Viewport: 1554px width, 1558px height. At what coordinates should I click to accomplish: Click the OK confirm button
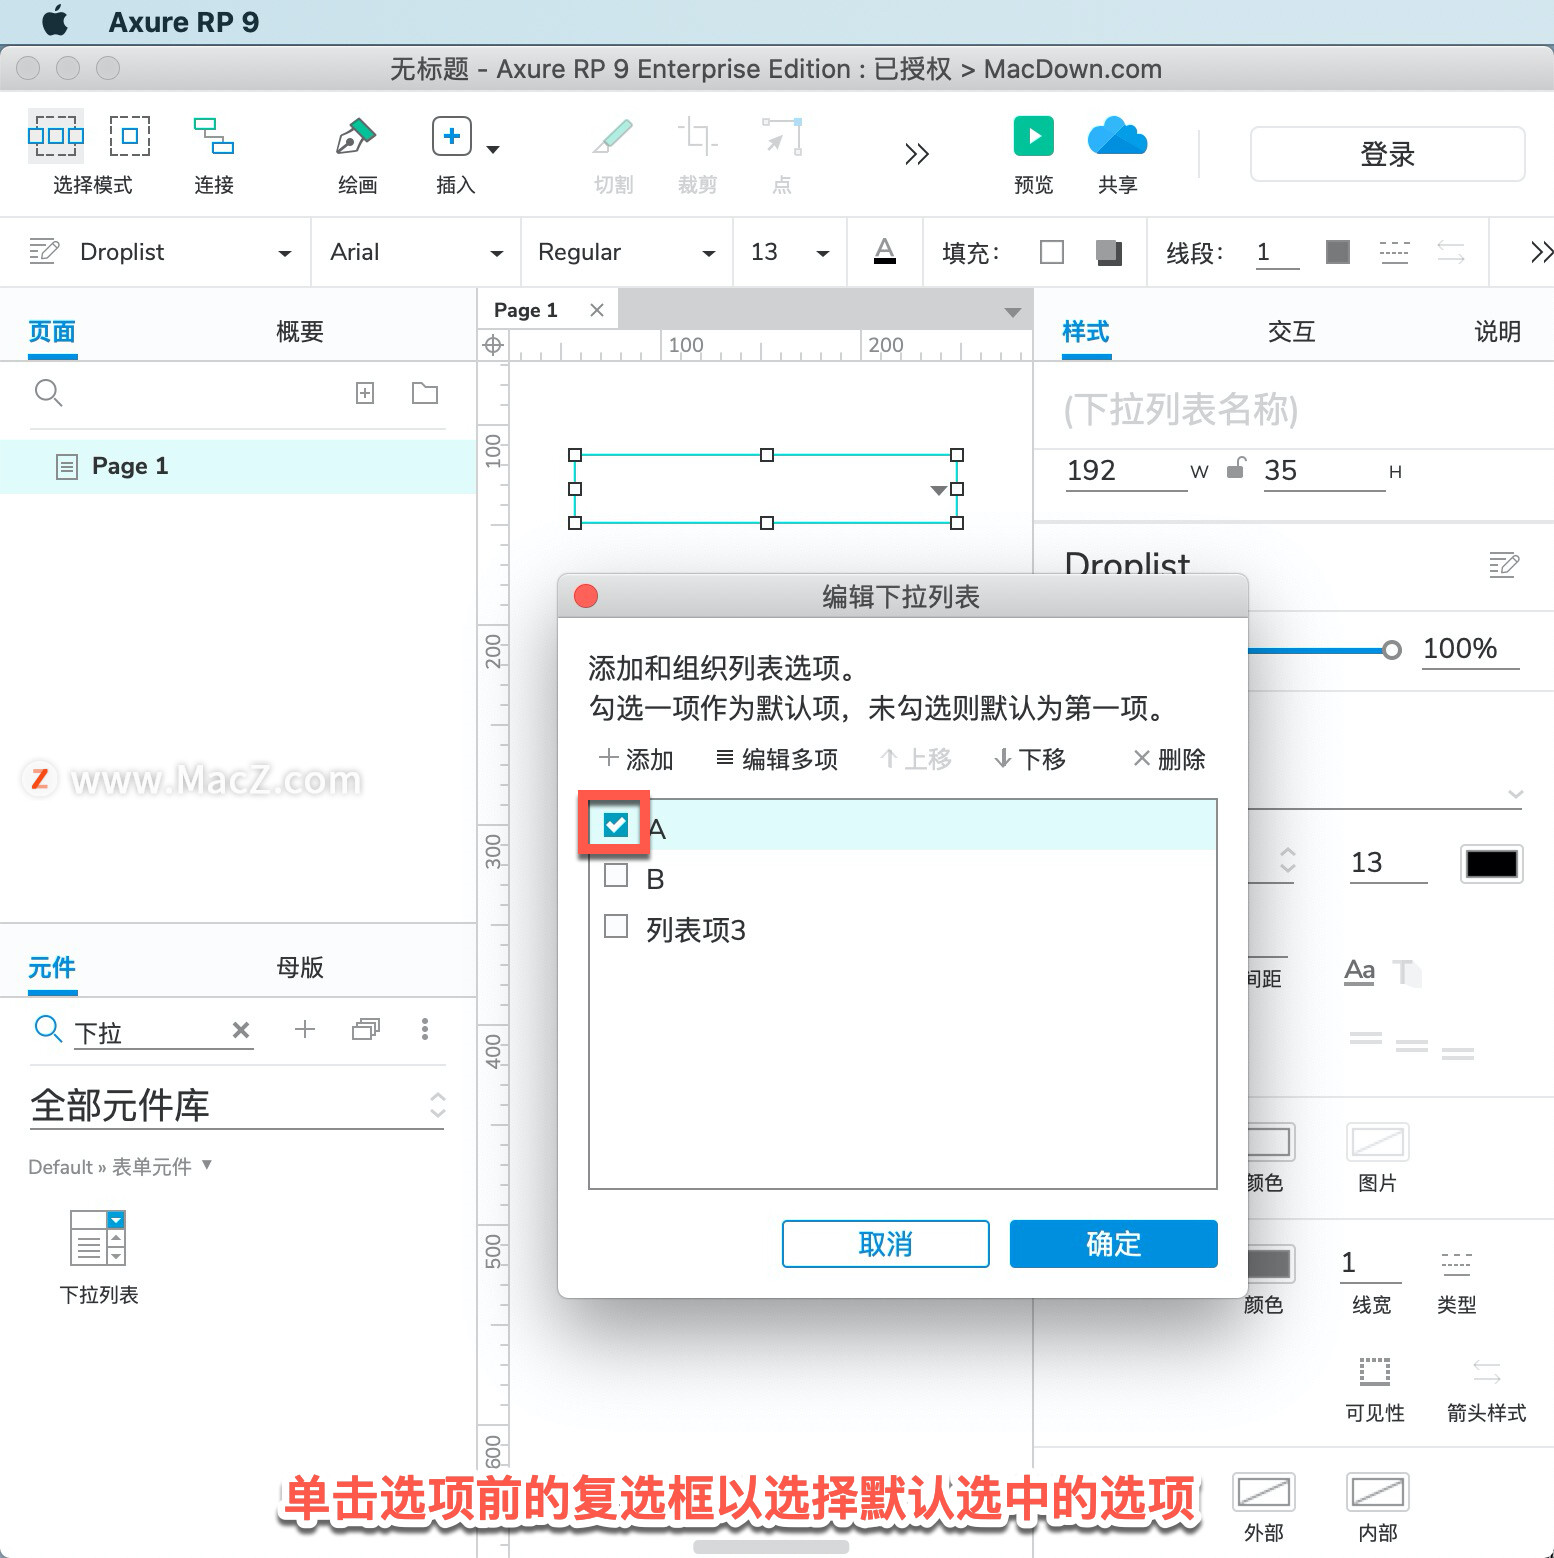1113,1244
